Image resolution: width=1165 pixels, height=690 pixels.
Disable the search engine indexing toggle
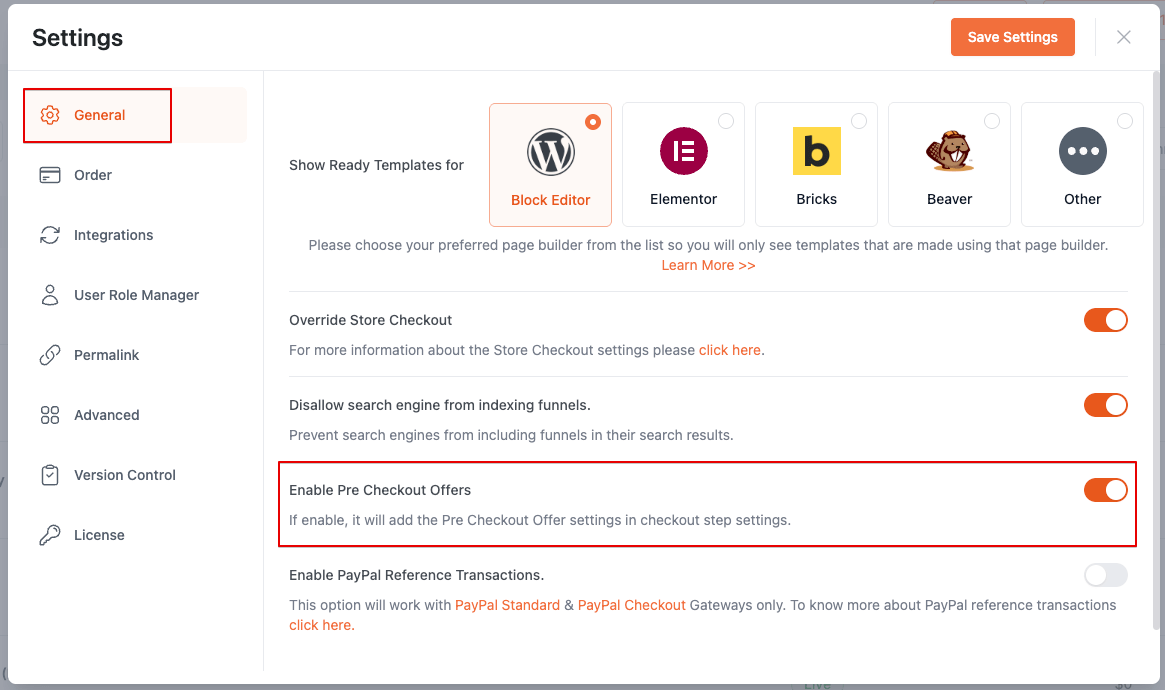coord(1105,405)
